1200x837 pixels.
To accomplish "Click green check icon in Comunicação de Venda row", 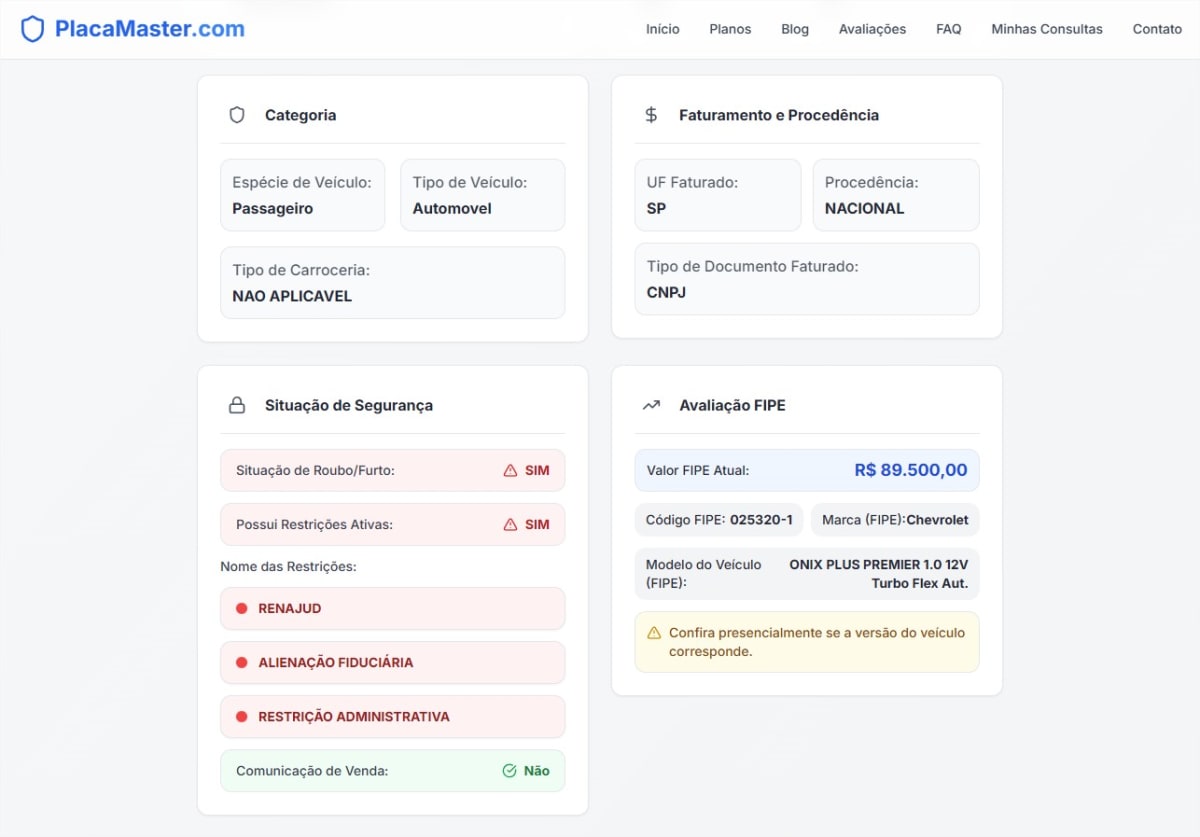I will [x=509, y=770].
